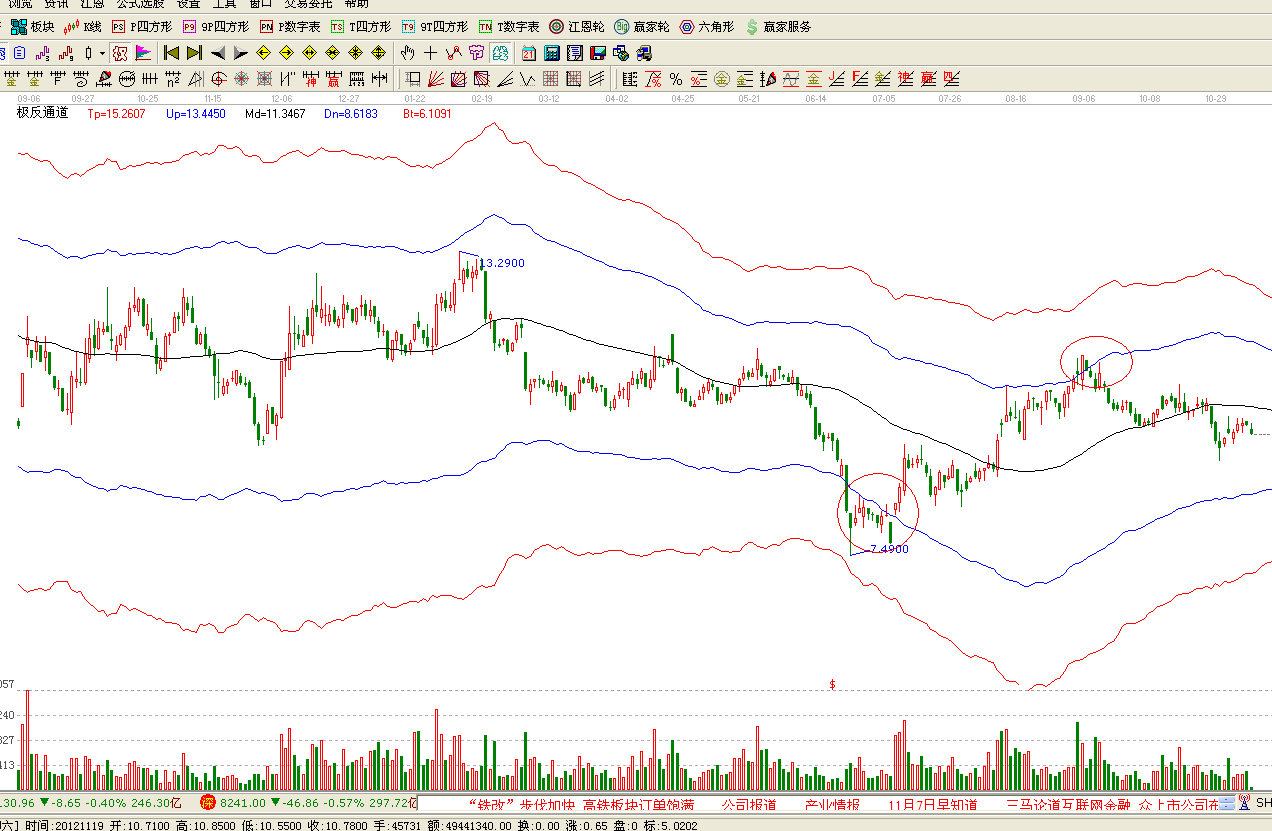Open the 公司报道 news link

coord(748,804)
